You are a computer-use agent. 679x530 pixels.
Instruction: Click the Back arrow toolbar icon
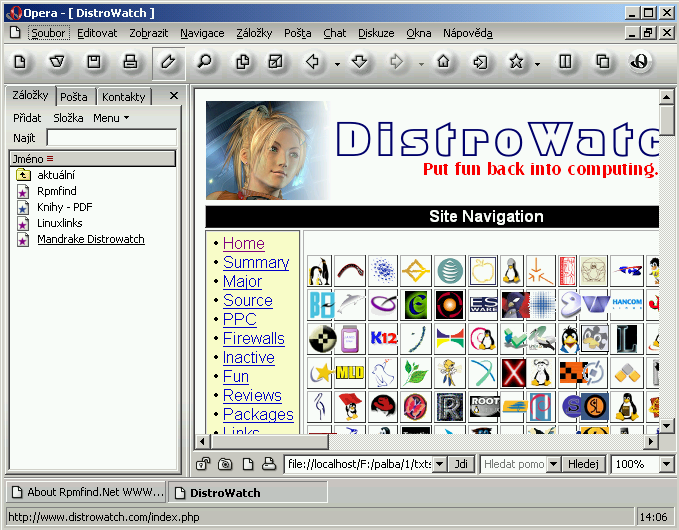312,62
